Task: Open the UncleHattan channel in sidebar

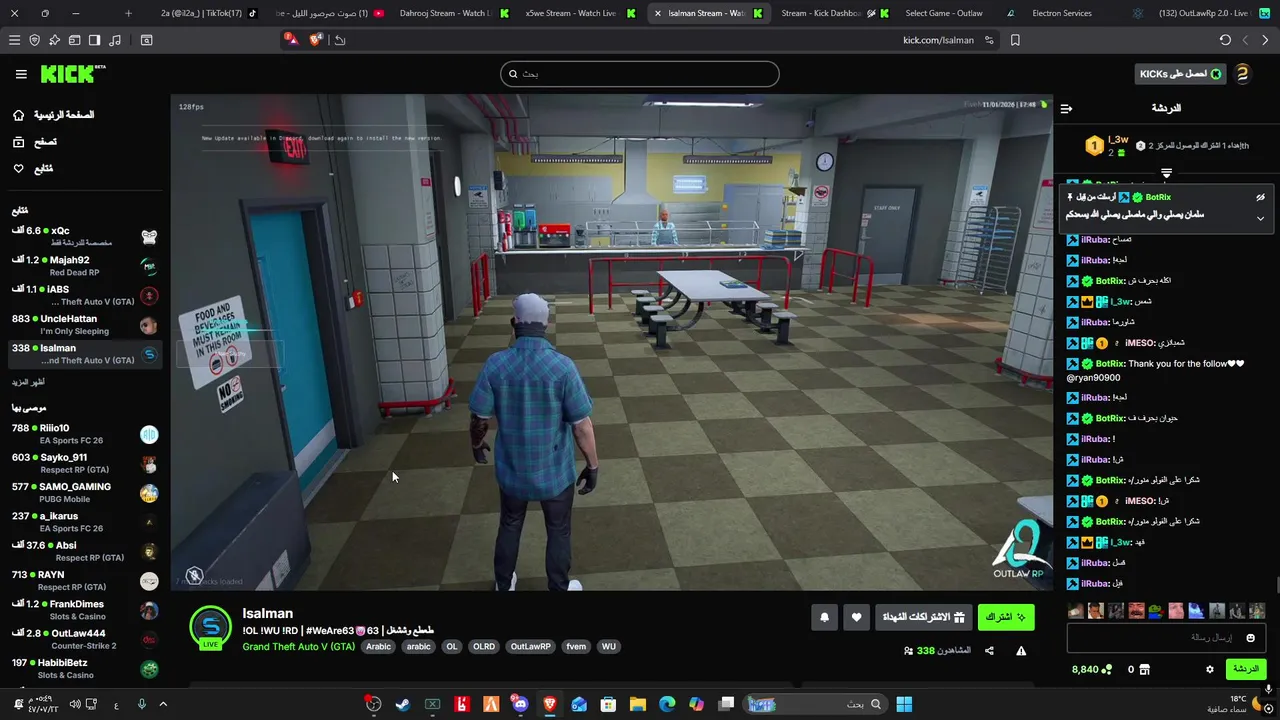Action: 84,324
